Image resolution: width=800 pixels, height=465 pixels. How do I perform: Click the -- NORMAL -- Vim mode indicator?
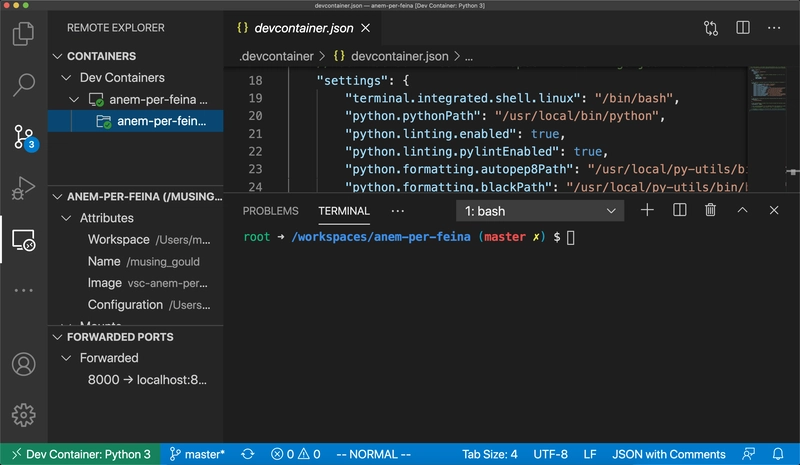tap(373, 454)
